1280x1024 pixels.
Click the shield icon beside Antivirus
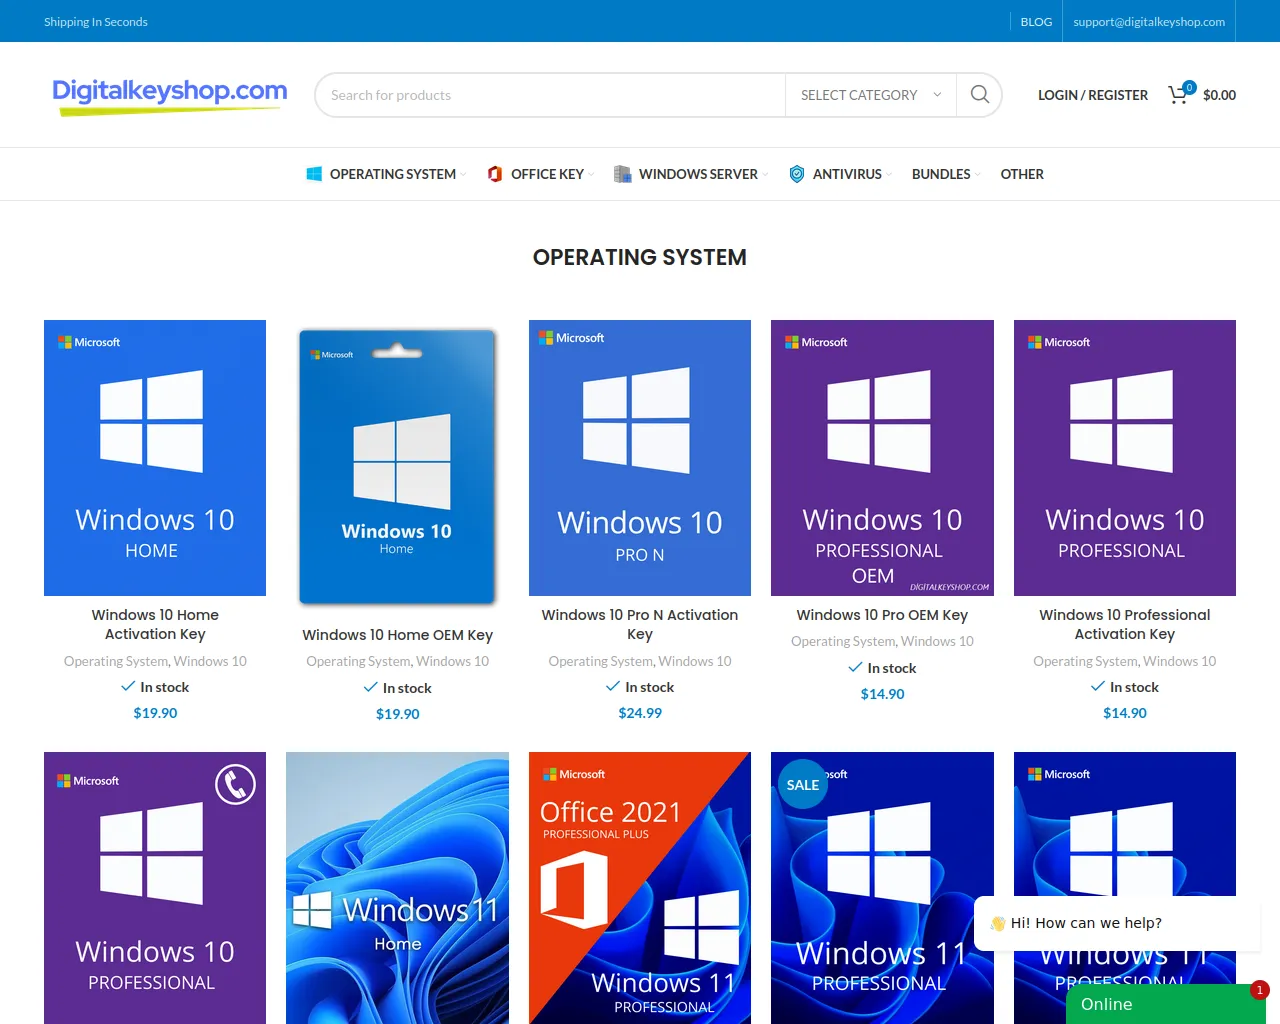(797, 174)
